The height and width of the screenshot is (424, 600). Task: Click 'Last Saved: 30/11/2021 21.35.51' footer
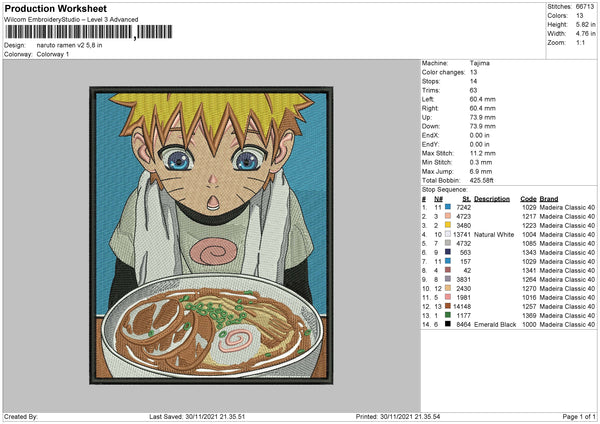pos(197,416)
